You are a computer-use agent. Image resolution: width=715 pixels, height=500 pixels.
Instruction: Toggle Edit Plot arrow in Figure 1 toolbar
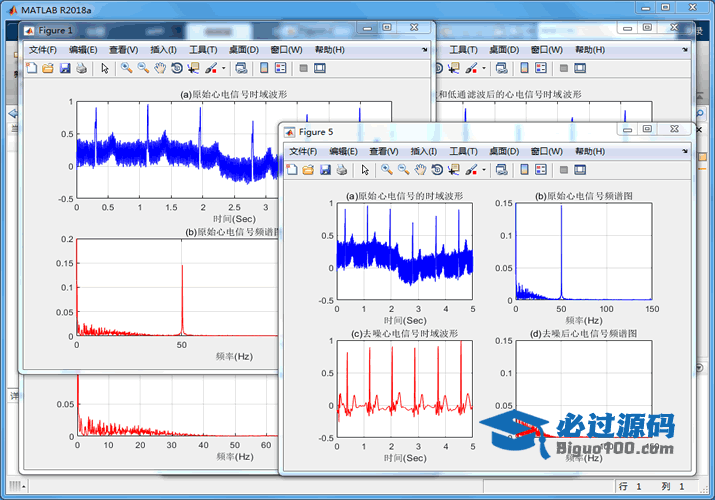105,68
